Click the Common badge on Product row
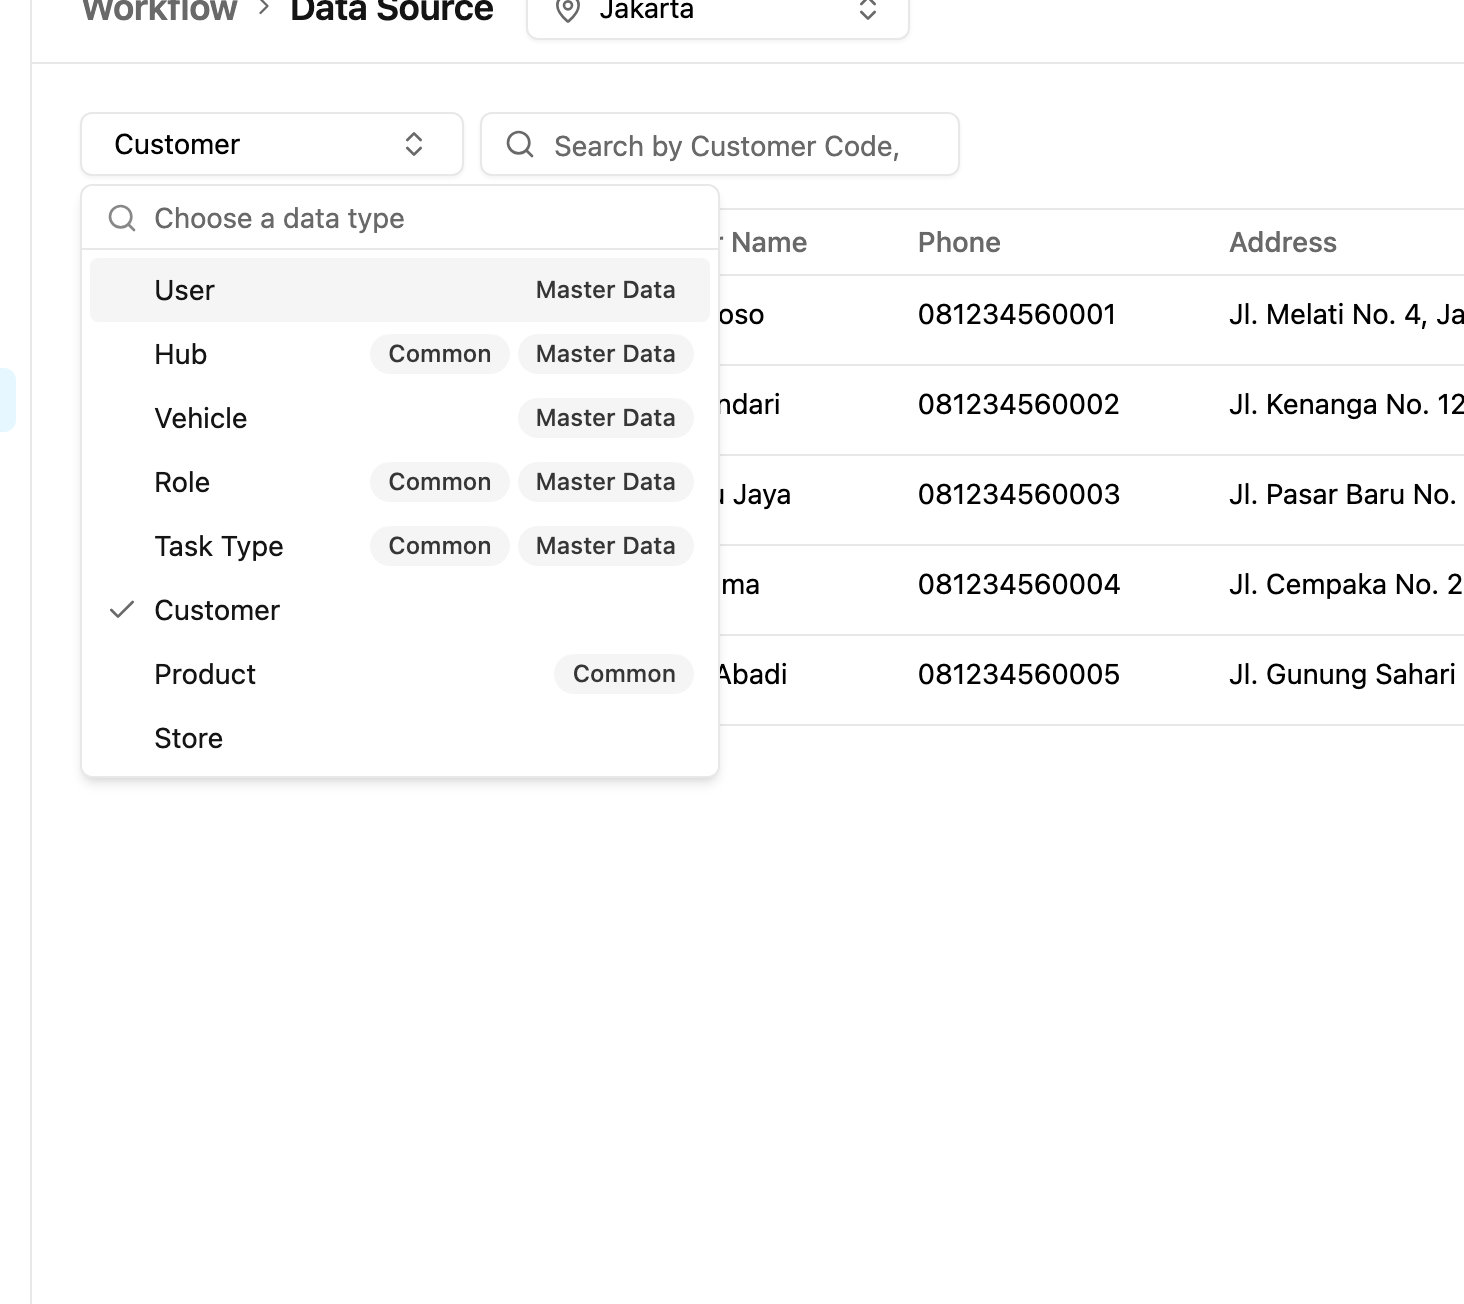1464x1304 pixels. tap(624, 674)
